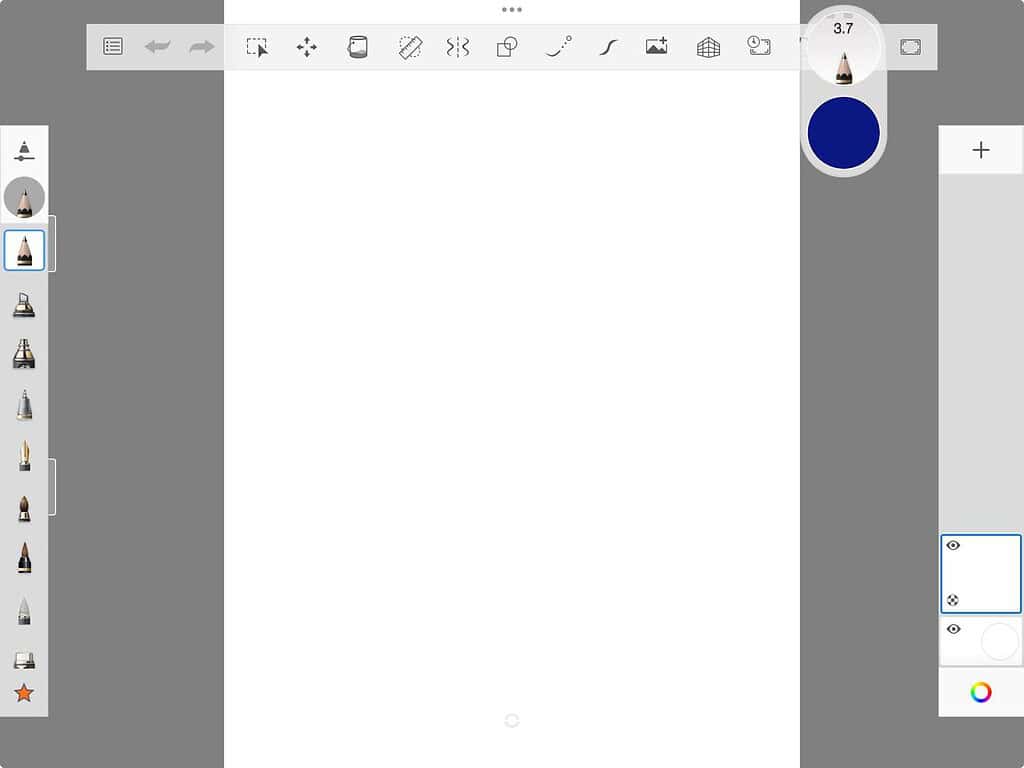The image size is (1024, 768).
Task: Select the round paint brush
Action: tap(24, 509)
